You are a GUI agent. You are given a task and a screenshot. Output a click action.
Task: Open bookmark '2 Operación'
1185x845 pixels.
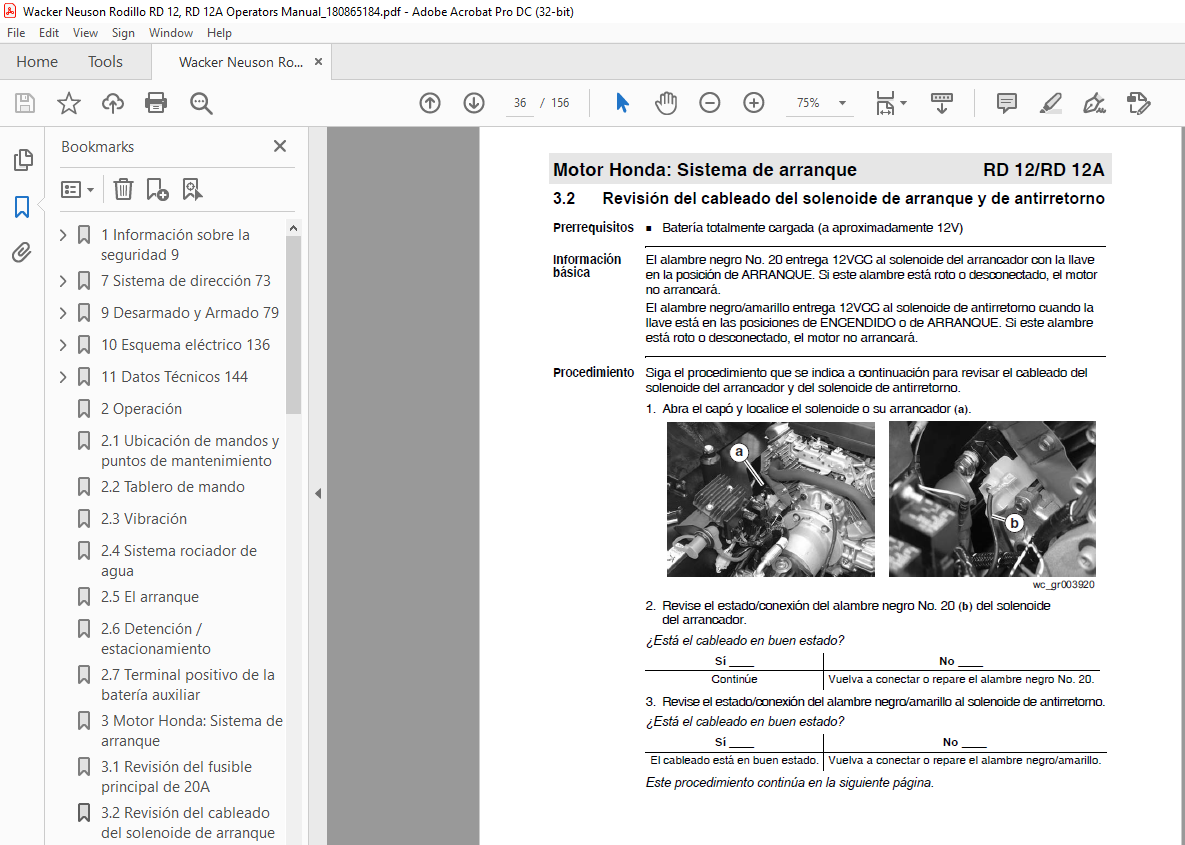pyautogui.click(x=141, y=409)
